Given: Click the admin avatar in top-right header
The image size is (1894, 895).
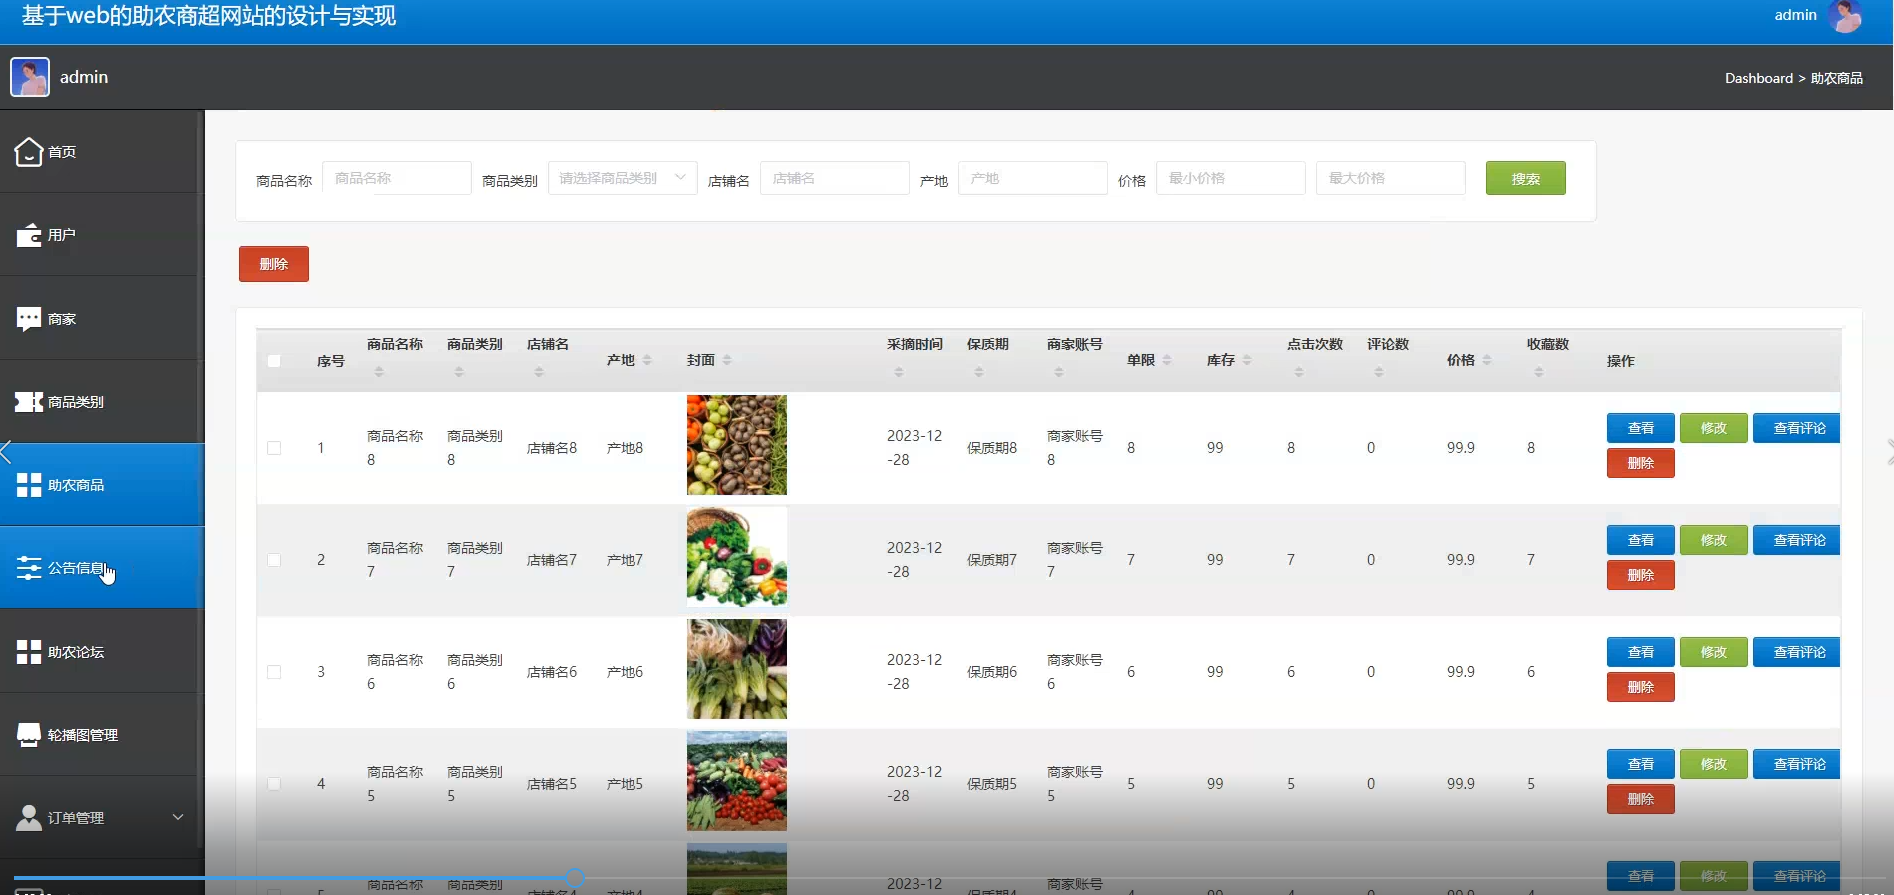Looking at the screenshot, I should (x=1845, y=15).
